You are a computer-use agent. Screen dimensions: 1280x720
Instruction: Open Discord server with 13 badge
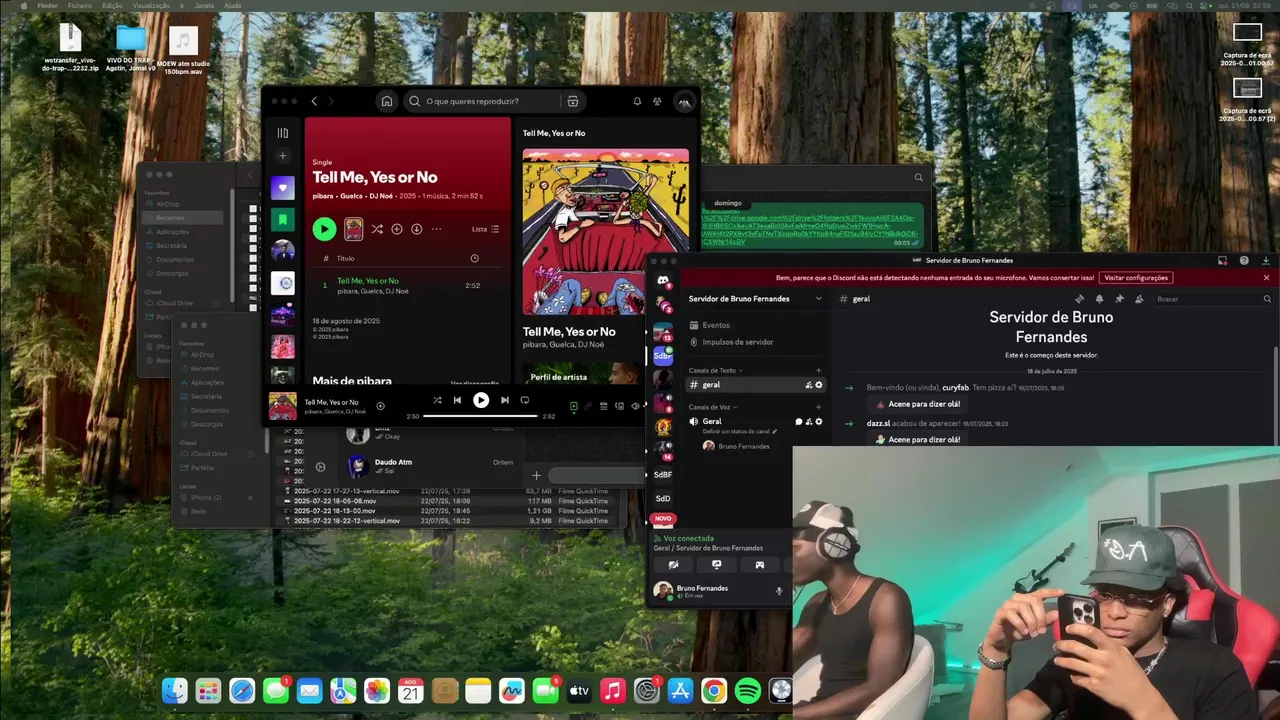tap(663, 332)
